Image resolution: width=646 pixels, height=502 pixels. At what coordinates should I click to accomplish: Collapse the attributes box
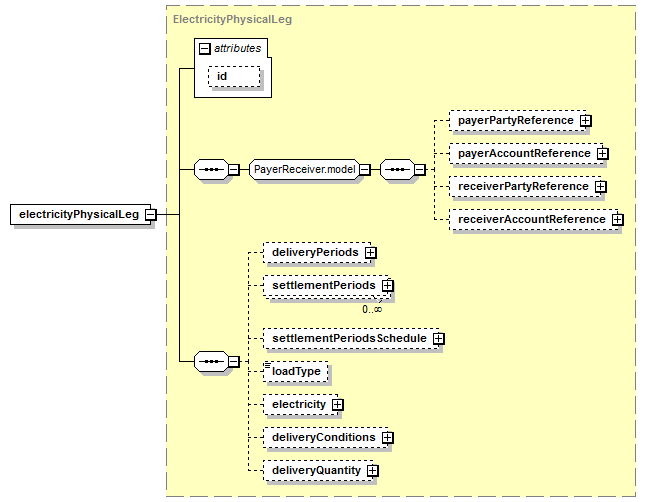point(205,48)
